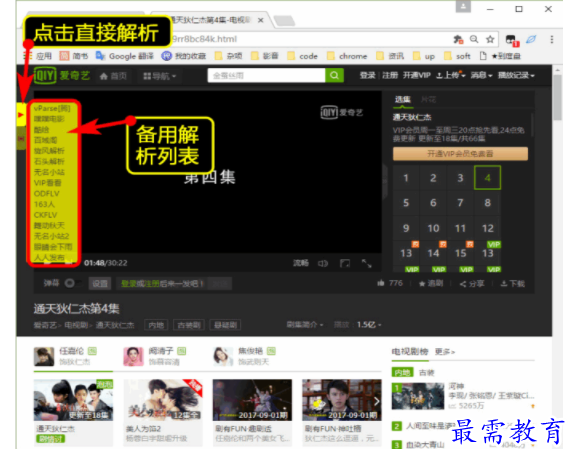Screen dimensions: 573x463
Task: Open the 流畅 video quality selector
Action: pos(301,263)
